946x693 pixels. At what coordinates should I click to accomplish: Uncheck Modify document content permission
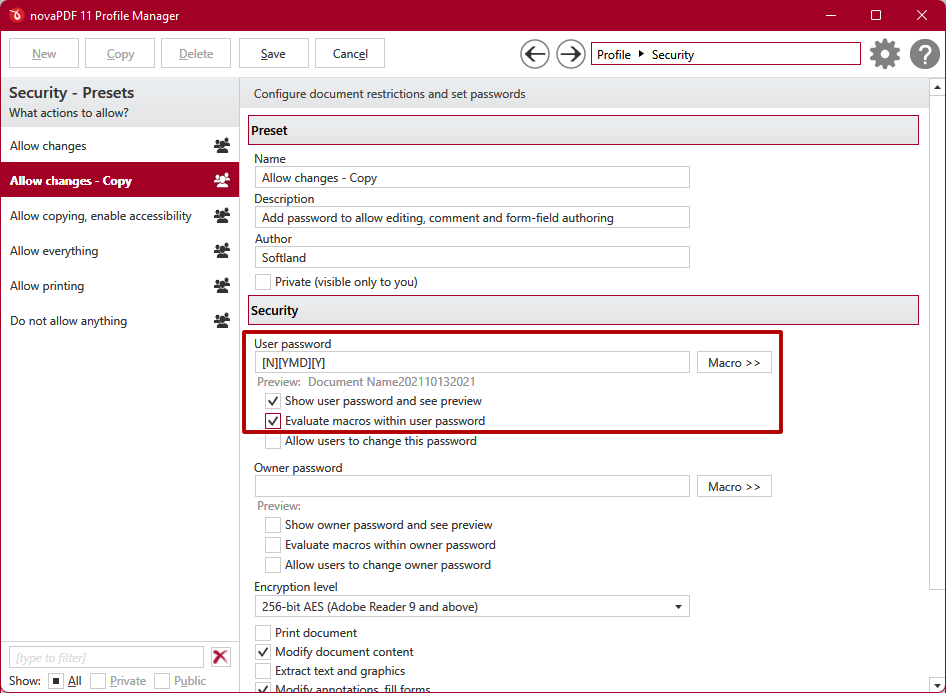coord(263,652)
